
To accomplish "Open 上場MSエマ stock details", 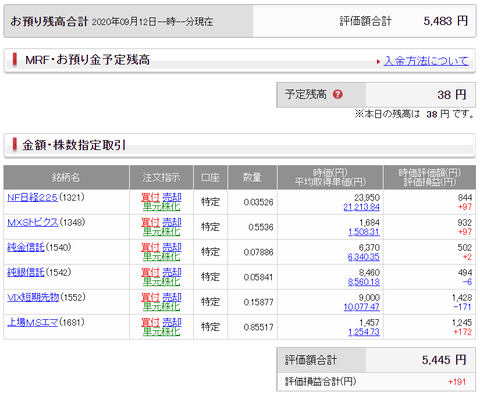I will (x=32, y=322).
